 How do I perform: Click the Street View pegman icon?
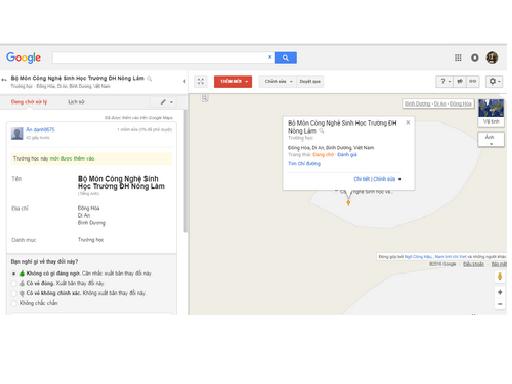coord(500,276)
